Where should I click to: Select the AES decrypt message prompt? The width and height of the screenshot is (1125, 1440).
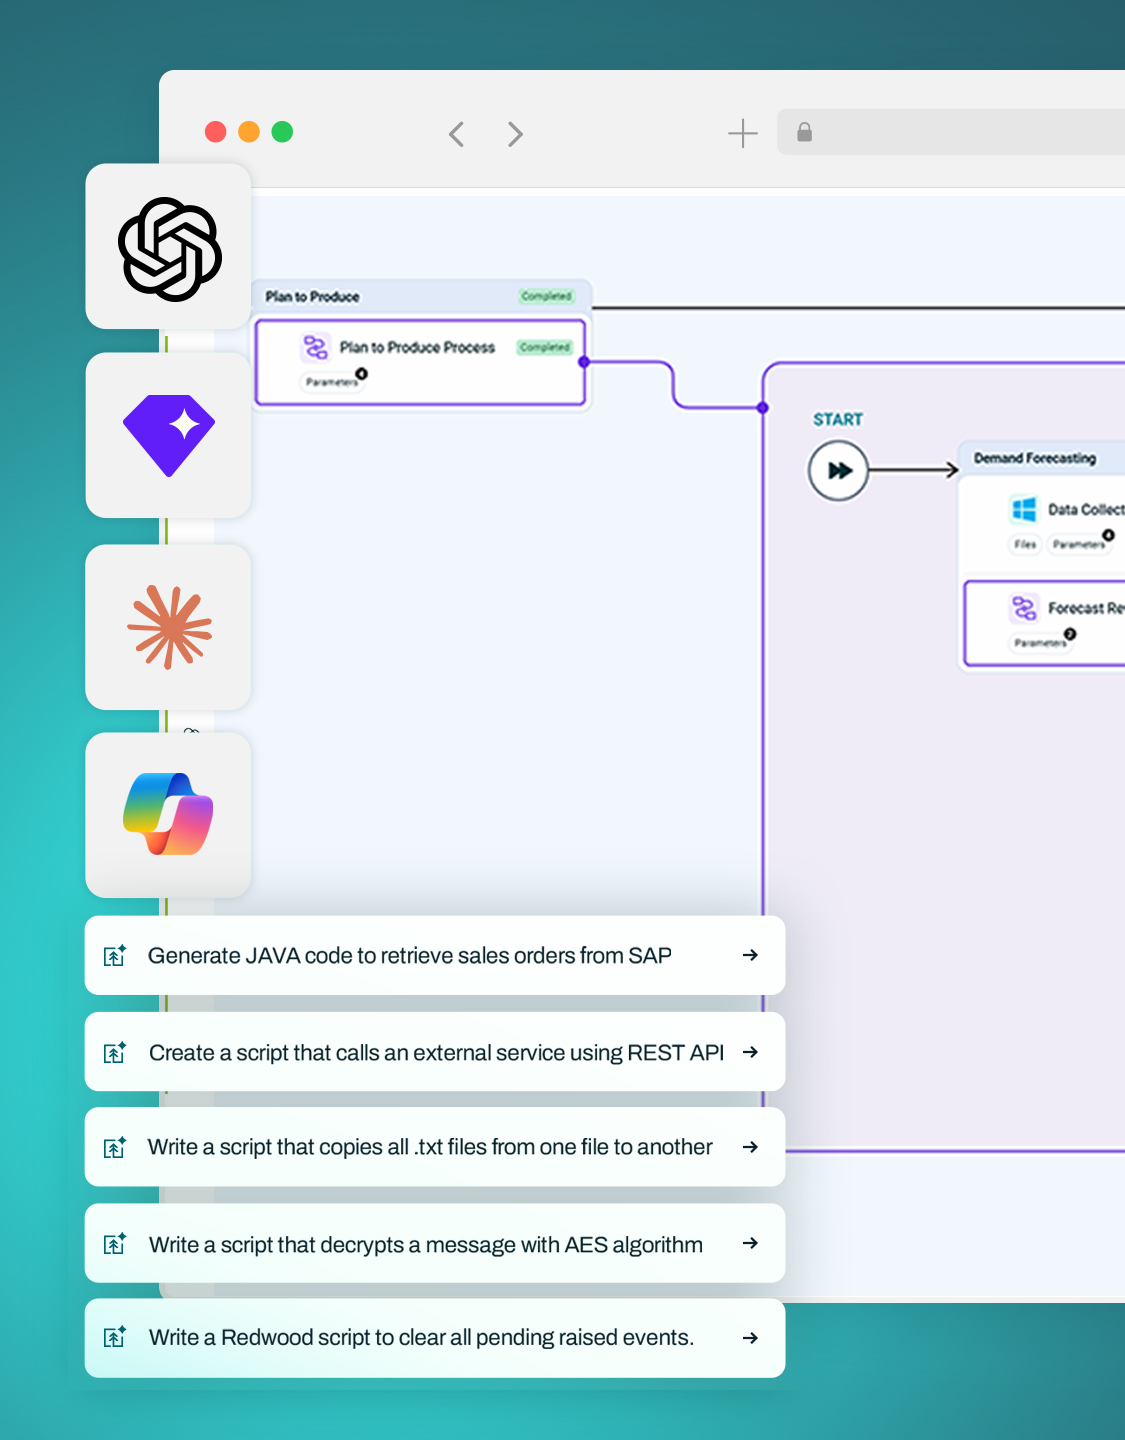tap(435, 1243)
